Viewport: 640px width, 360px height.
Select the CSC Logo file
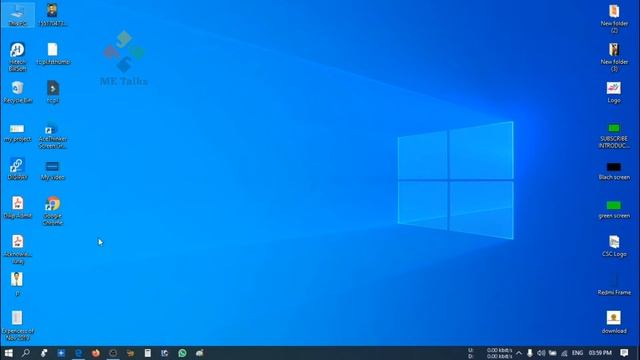[x=614, y=246]
